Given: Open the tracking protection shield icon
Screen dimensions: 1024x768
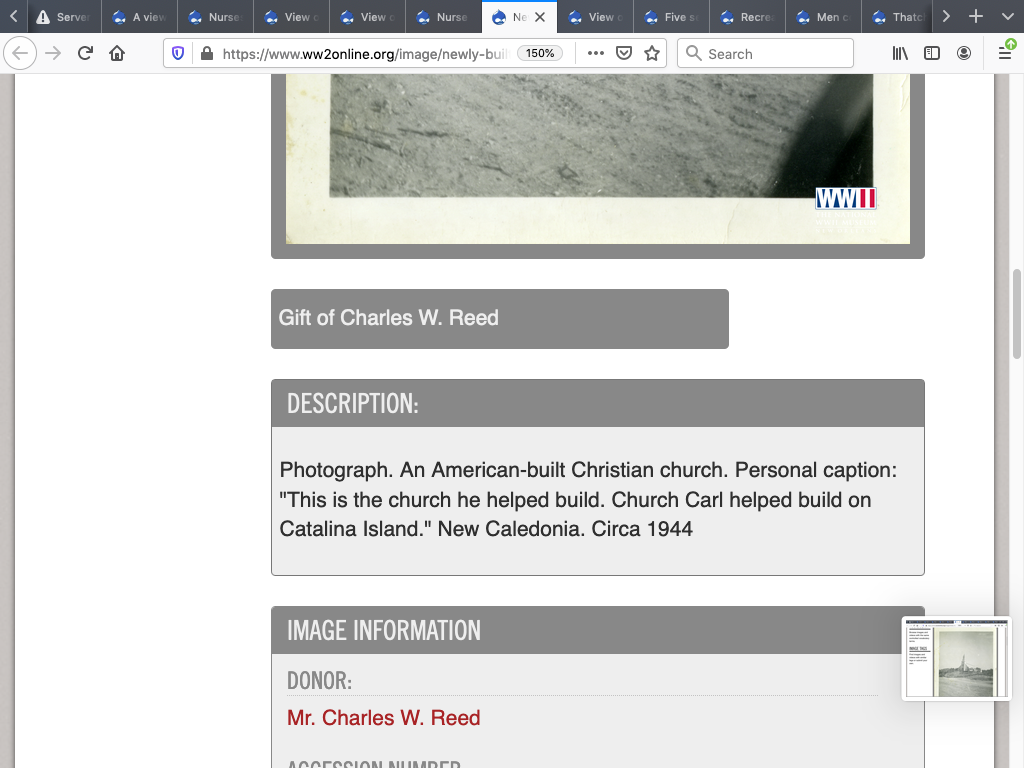Looking at the screenshot, I should click(x=179, y=54).
